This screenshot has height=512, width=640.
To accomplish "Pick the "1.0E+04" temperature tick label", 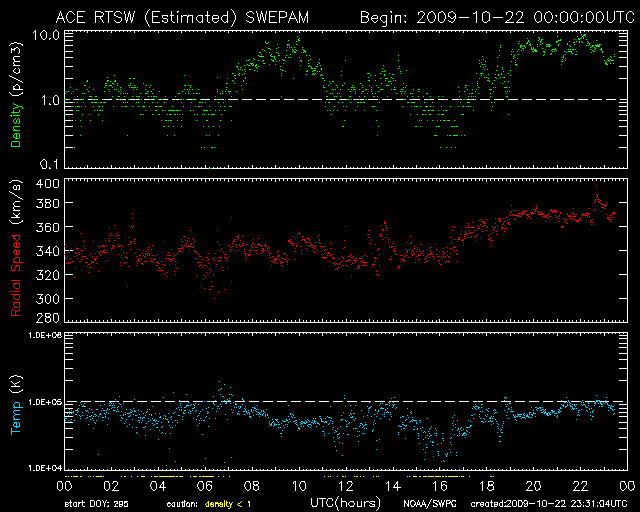I will (45, 467).
